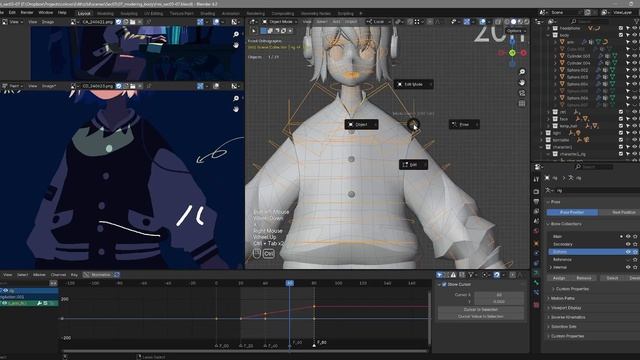The width and height of the screenshot is (640, 360).
Task: Click Cursor to Selection button in graph editor
Action: [480, 310]
